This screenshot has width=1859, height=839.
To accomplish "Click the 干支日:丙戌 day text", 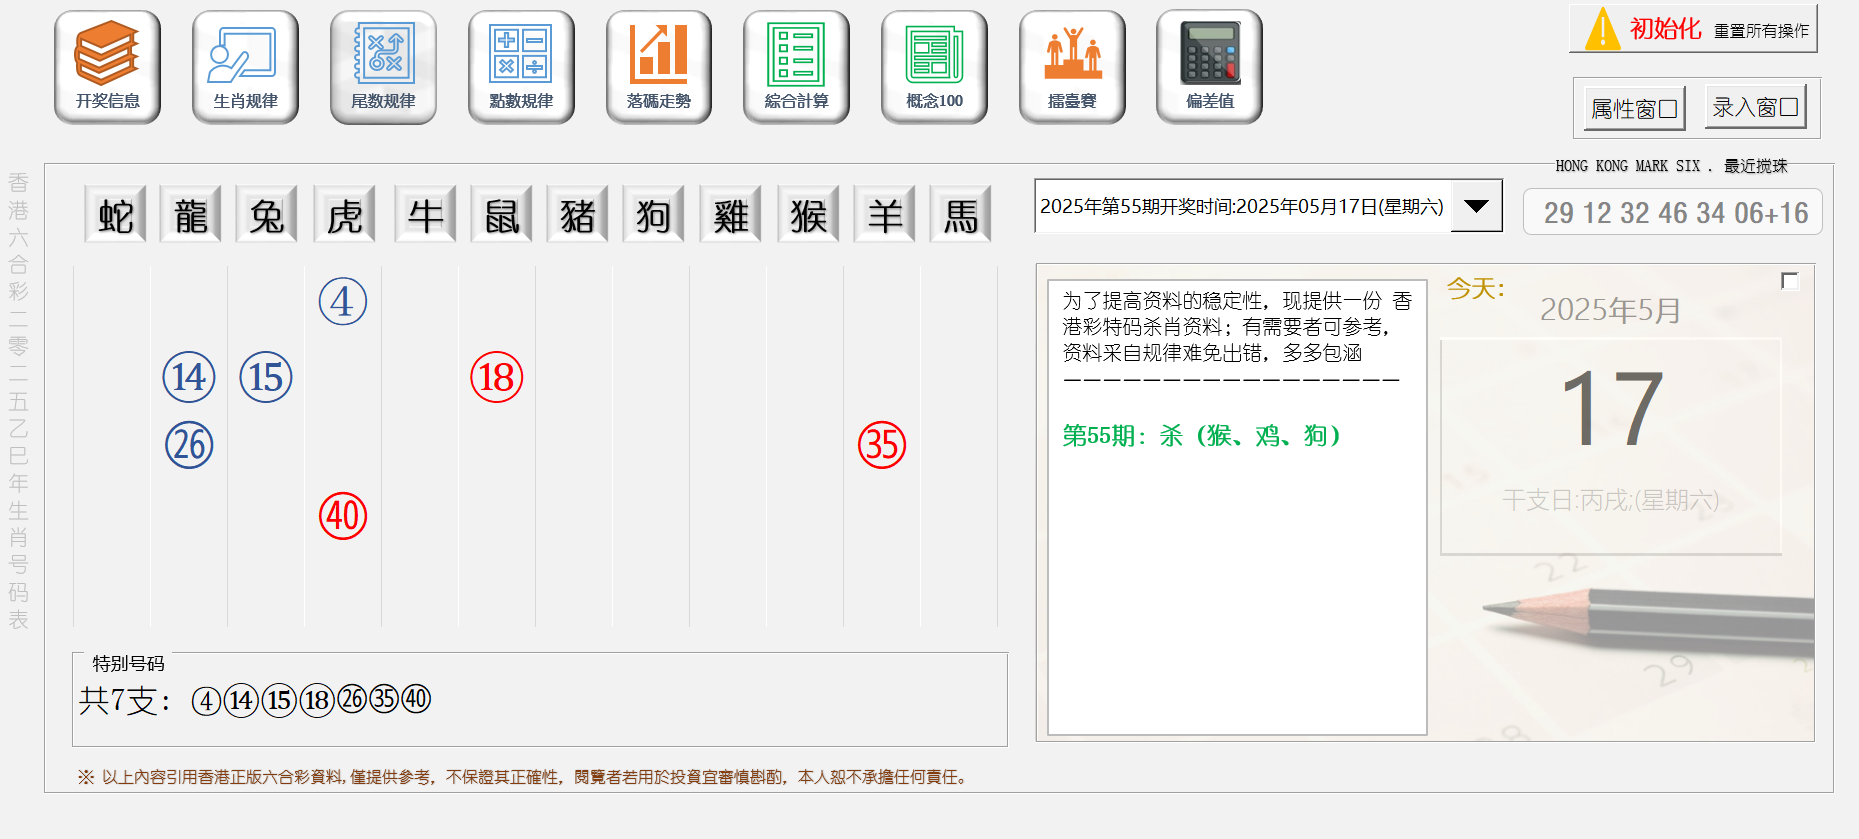I will [1610, 500].
